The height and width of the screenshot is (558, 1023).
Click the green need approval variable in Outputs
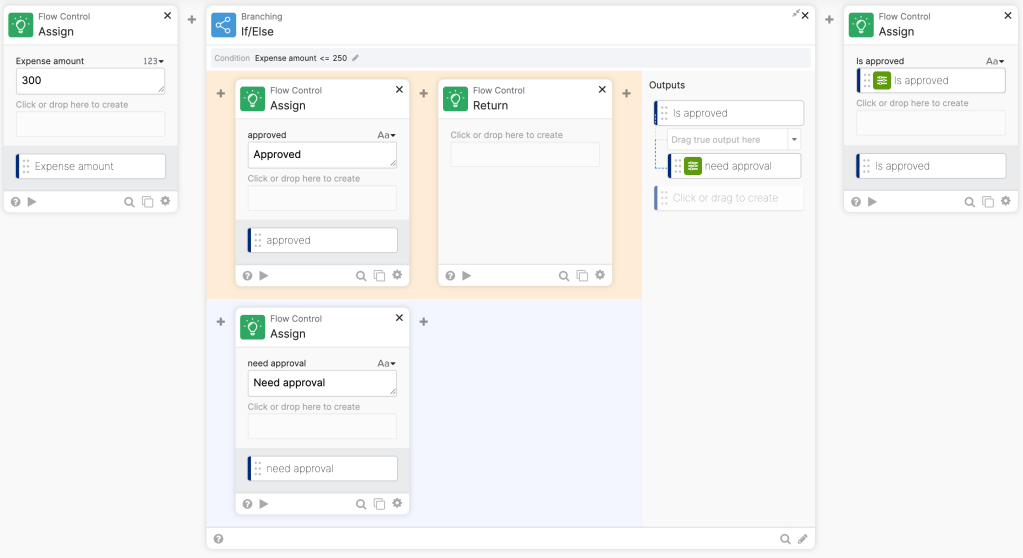coord(693,166)
